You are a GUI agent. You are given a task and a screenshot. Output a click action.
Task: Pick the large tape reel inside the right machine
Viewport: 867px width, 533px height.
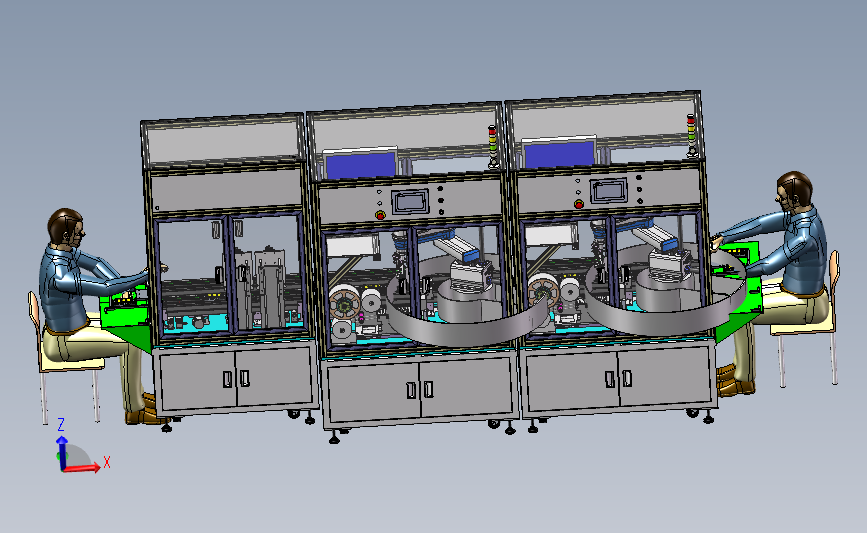pos(543,292)
